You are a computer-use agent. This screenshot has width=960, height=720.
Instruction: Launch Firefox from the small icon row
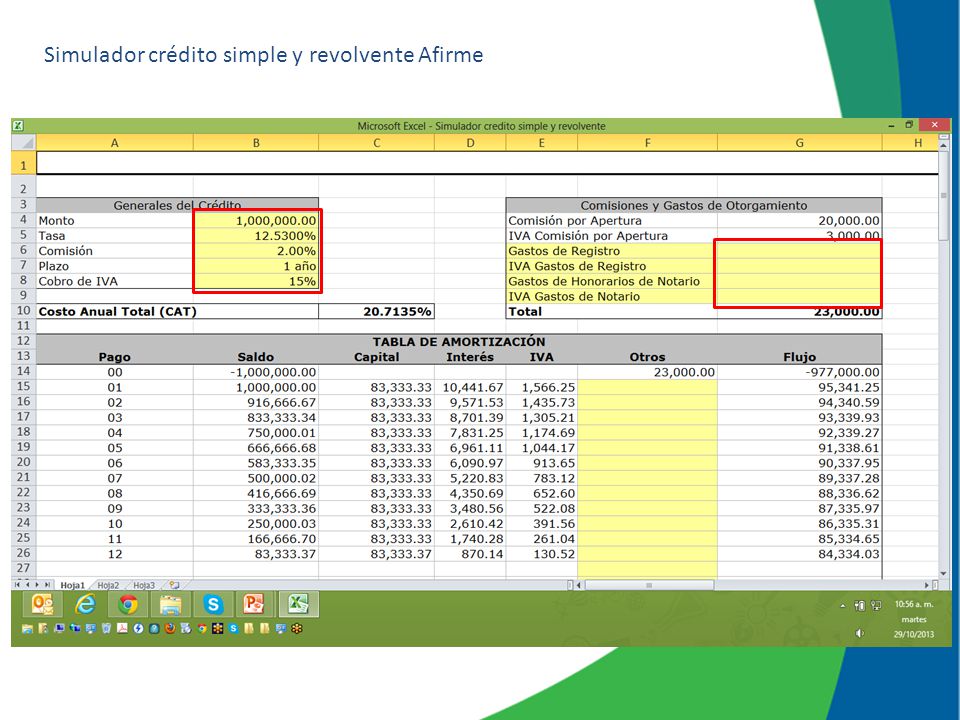click(x=170, y=628)
